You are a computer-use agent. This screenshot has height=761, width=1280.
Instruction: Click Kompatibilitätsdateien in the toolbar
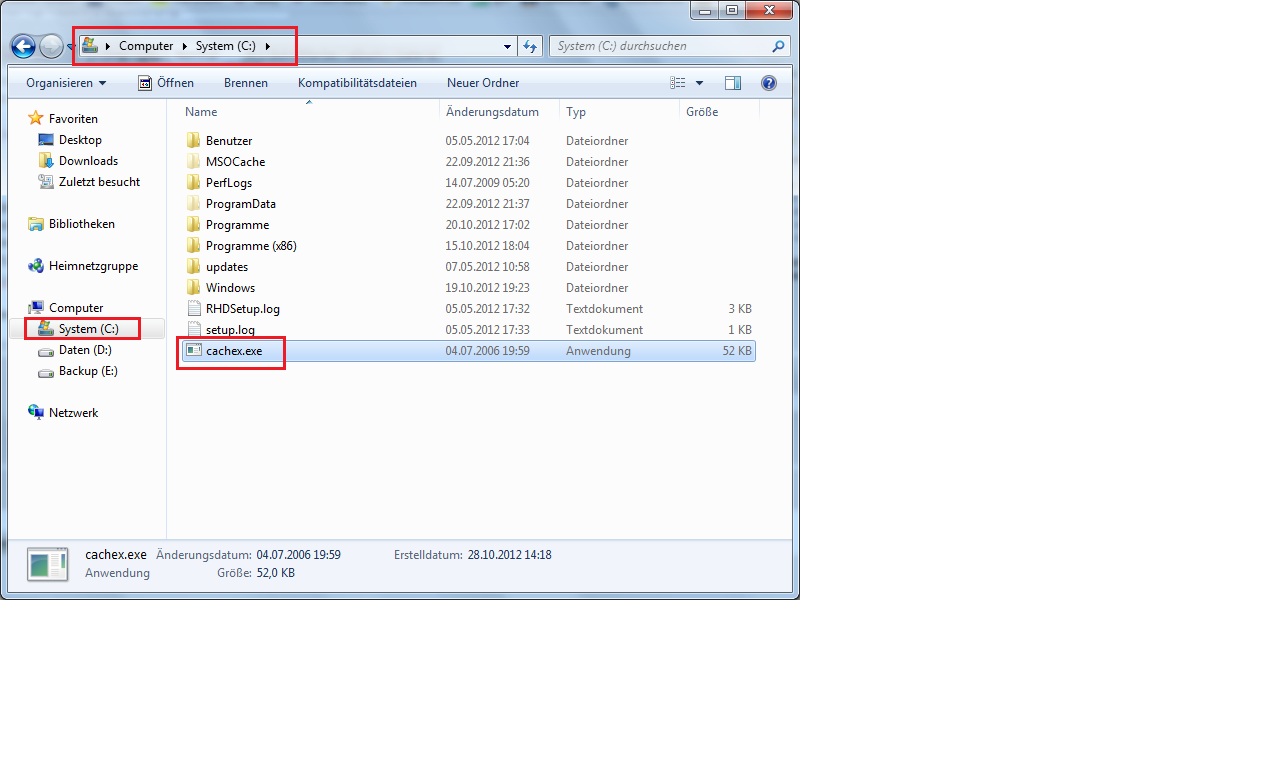(x=357, y=83)
